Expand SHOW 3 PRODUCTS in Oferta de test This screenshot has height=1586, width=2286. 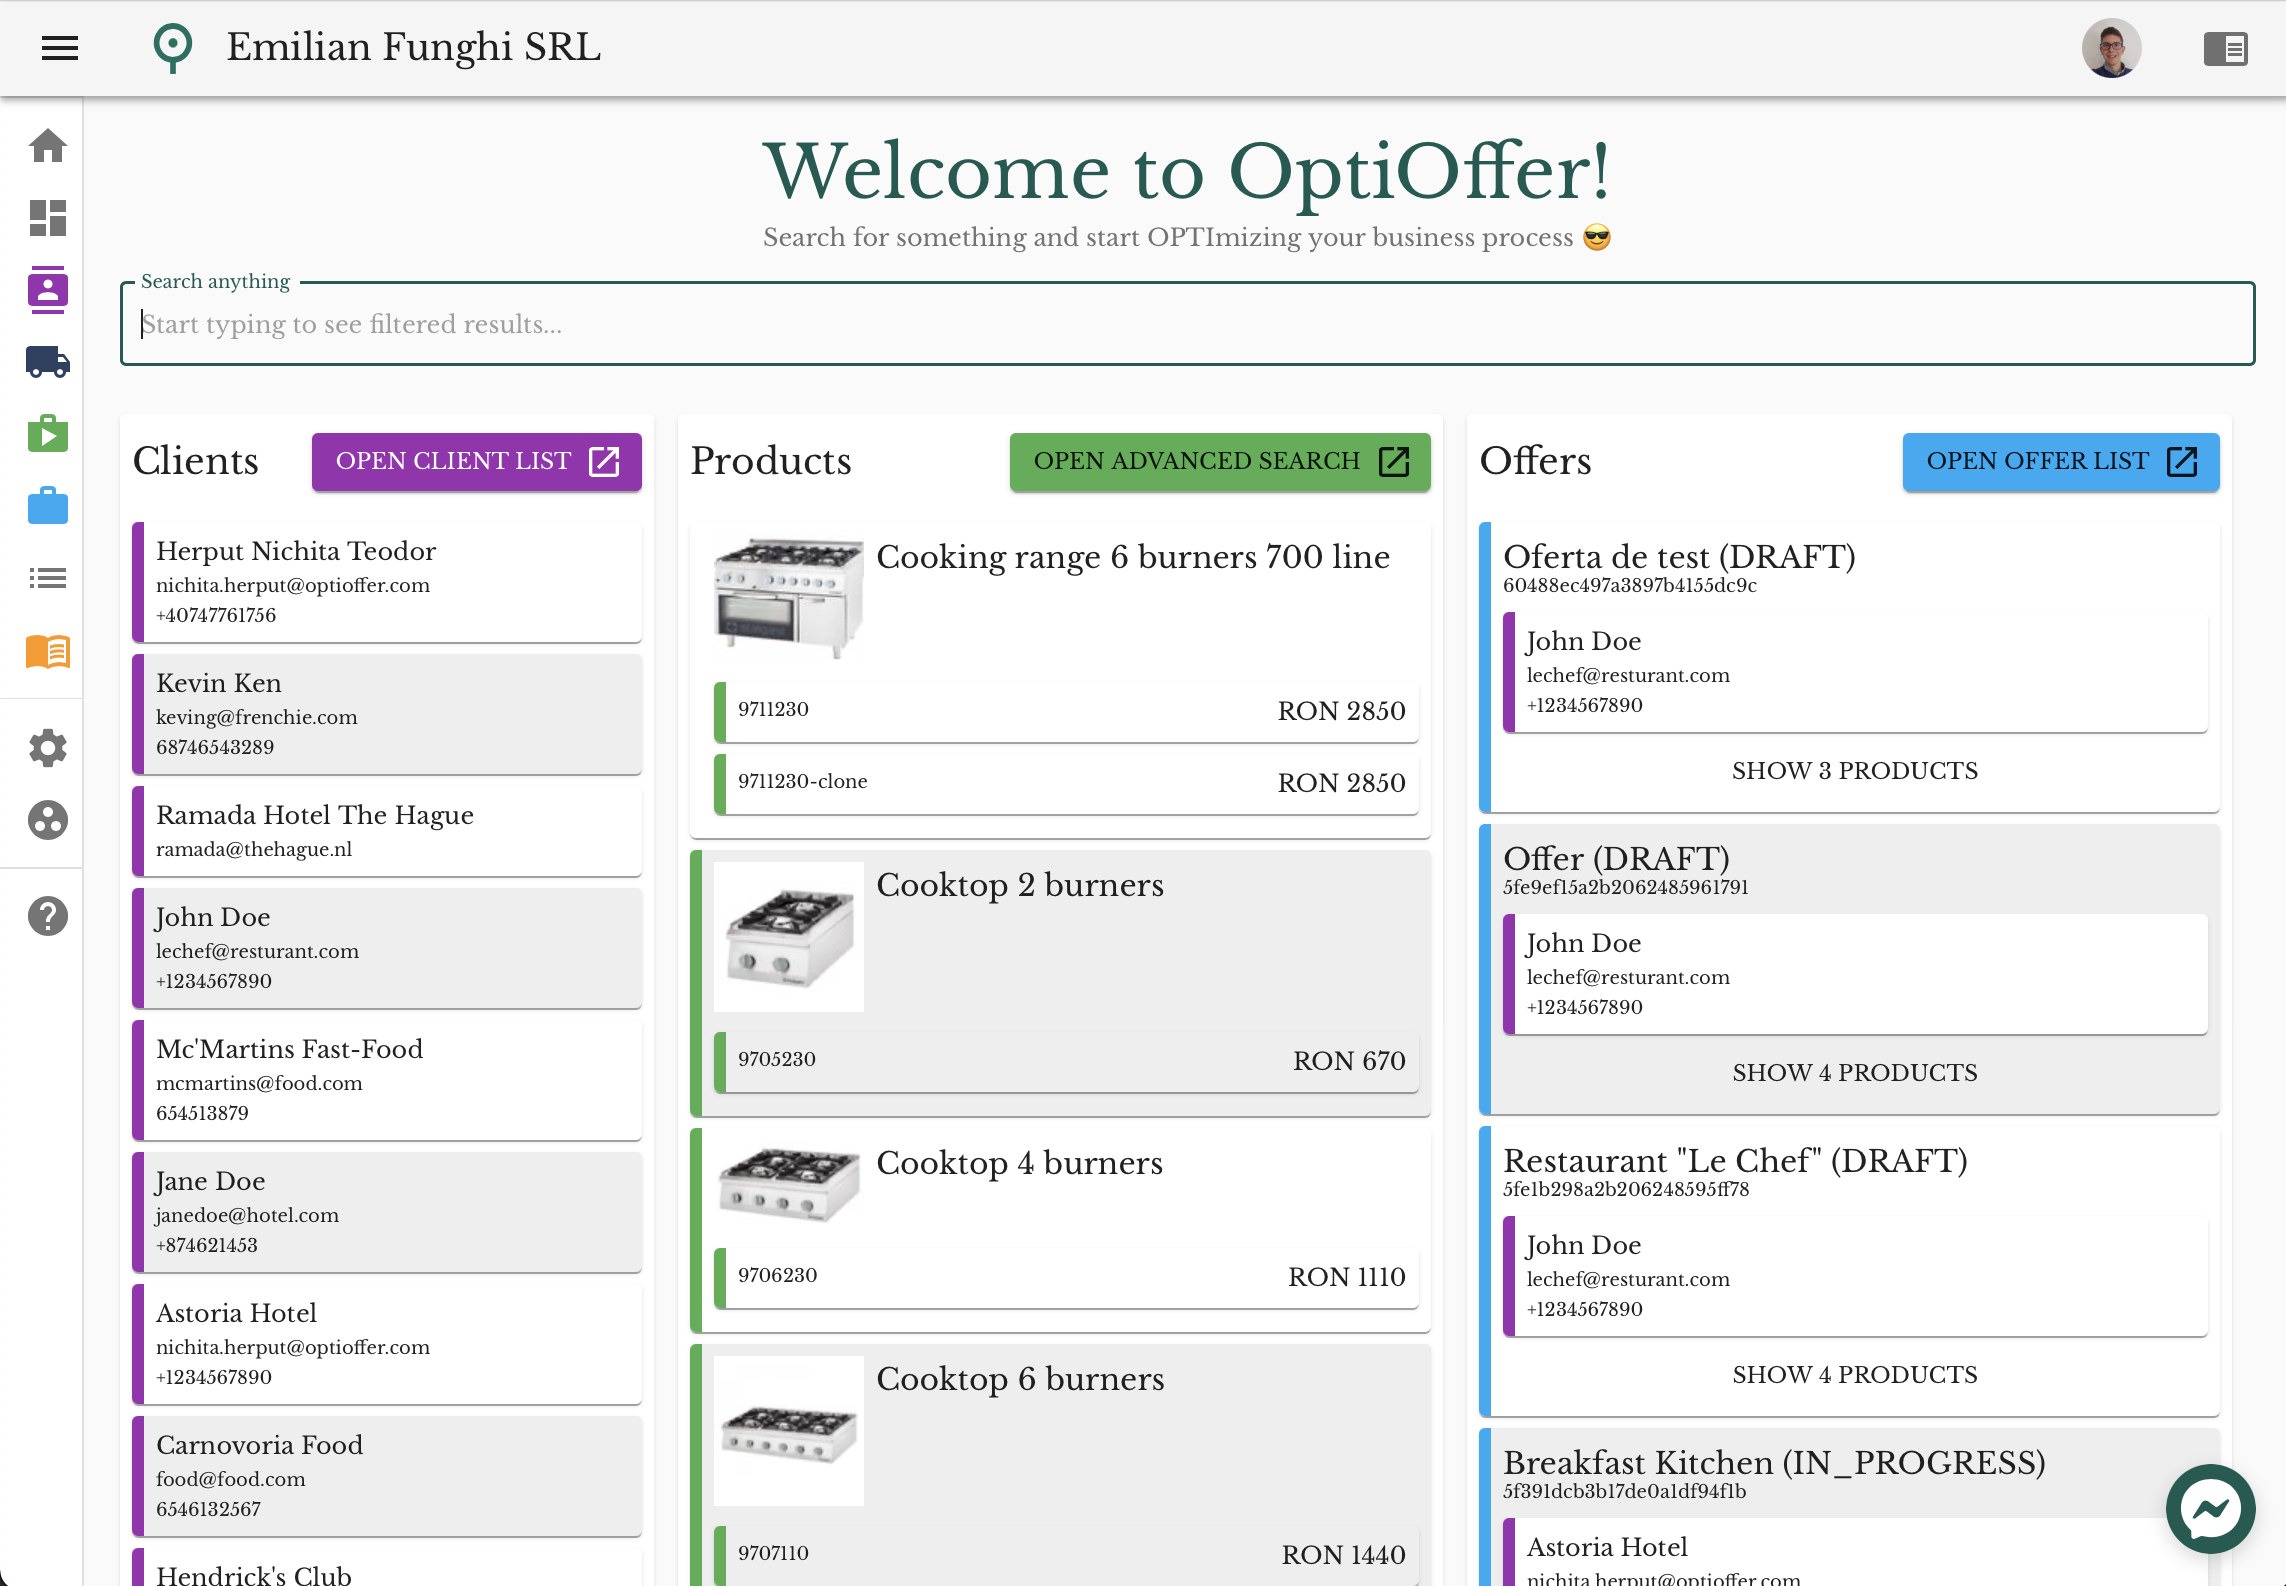(1854, 771)
